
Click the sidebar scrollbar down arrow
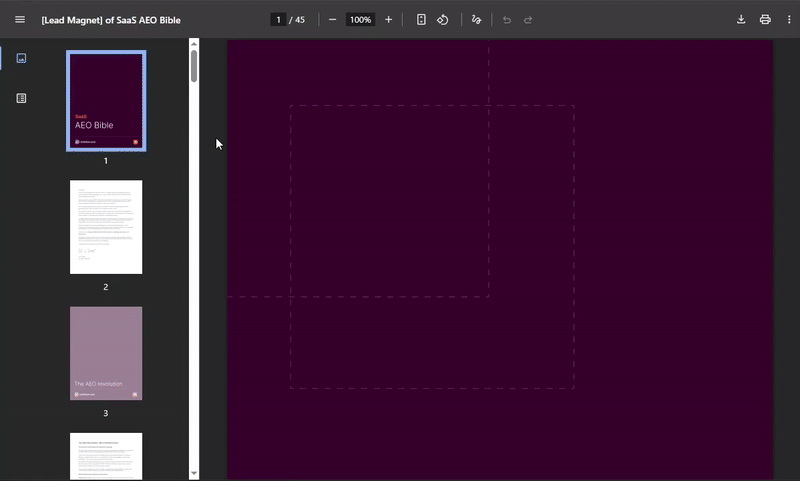[x=194, y=473]
